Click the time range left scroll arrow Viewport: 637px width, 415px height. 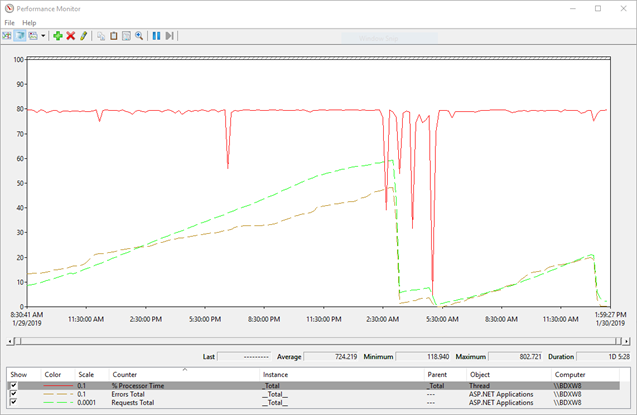[x=10, y=341]
